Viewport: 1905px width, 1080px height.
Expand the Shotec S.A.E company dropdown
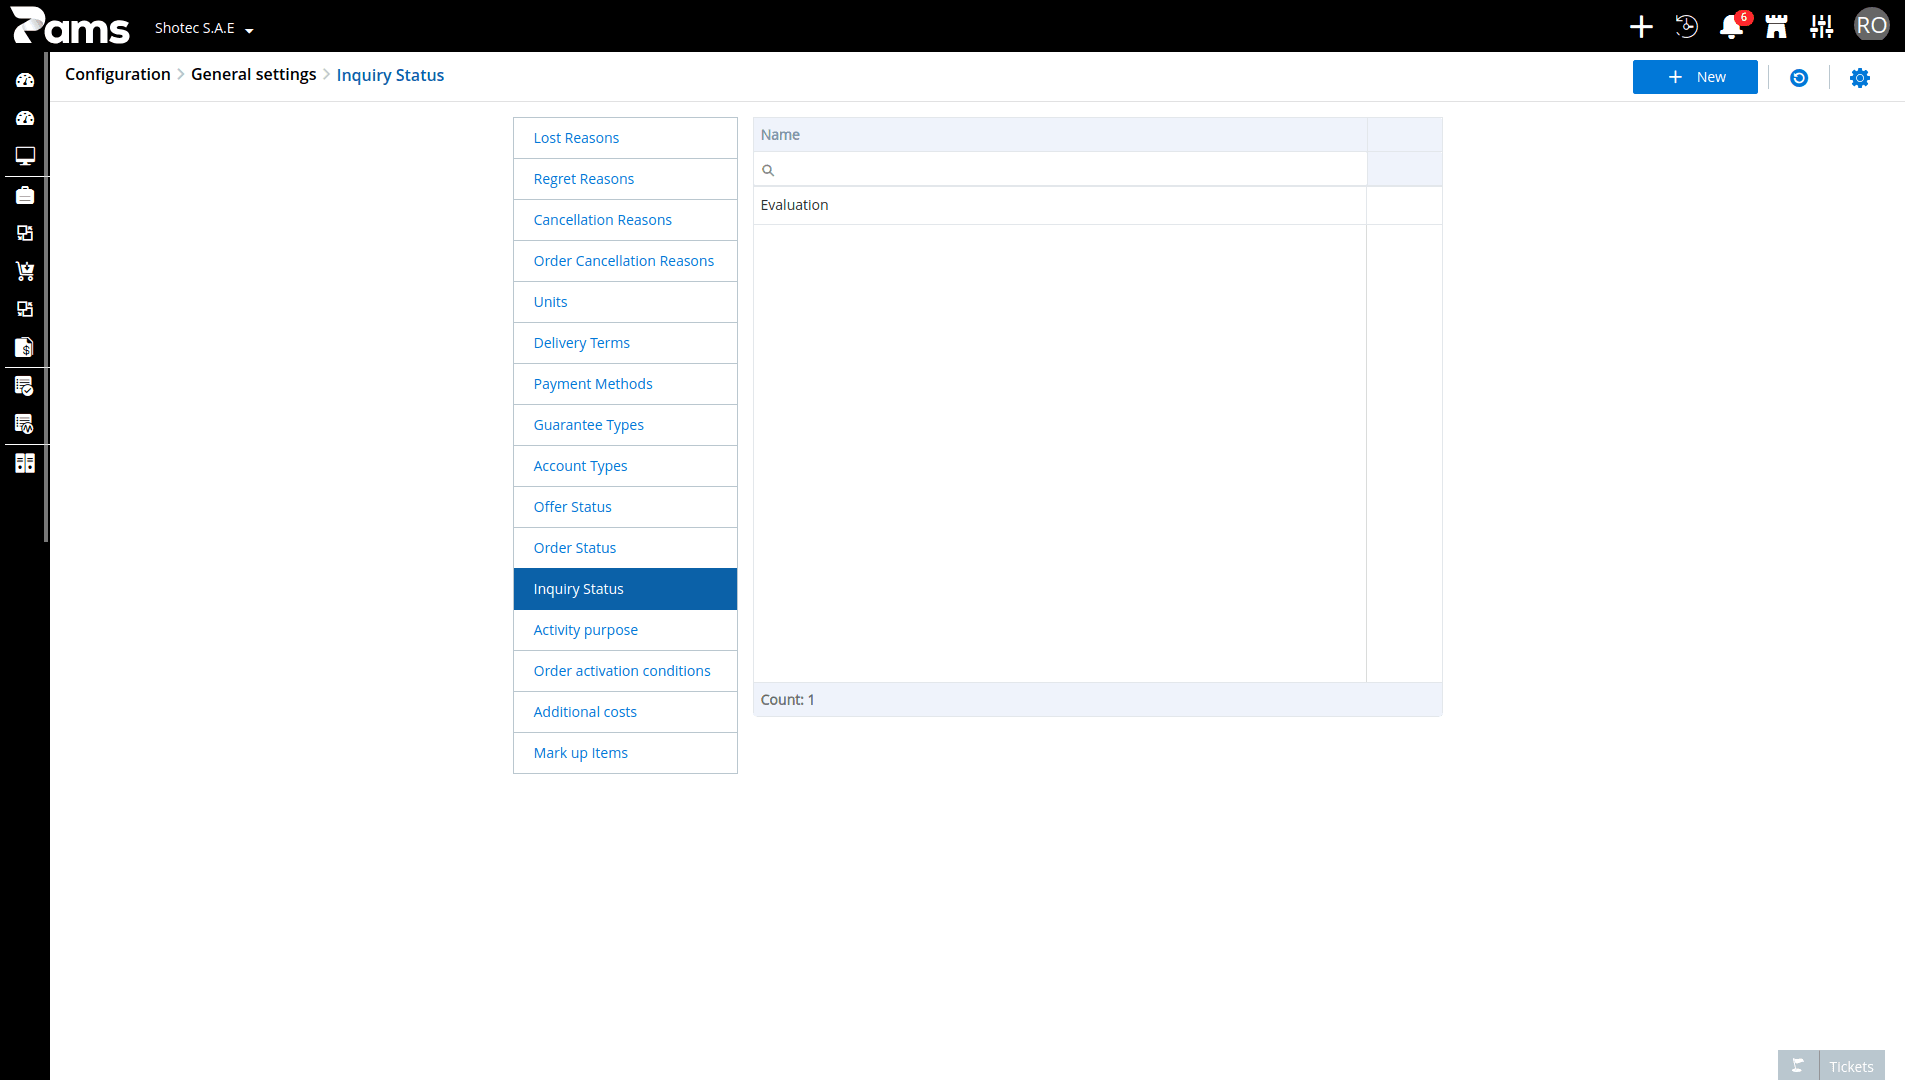tap(204, 28)
